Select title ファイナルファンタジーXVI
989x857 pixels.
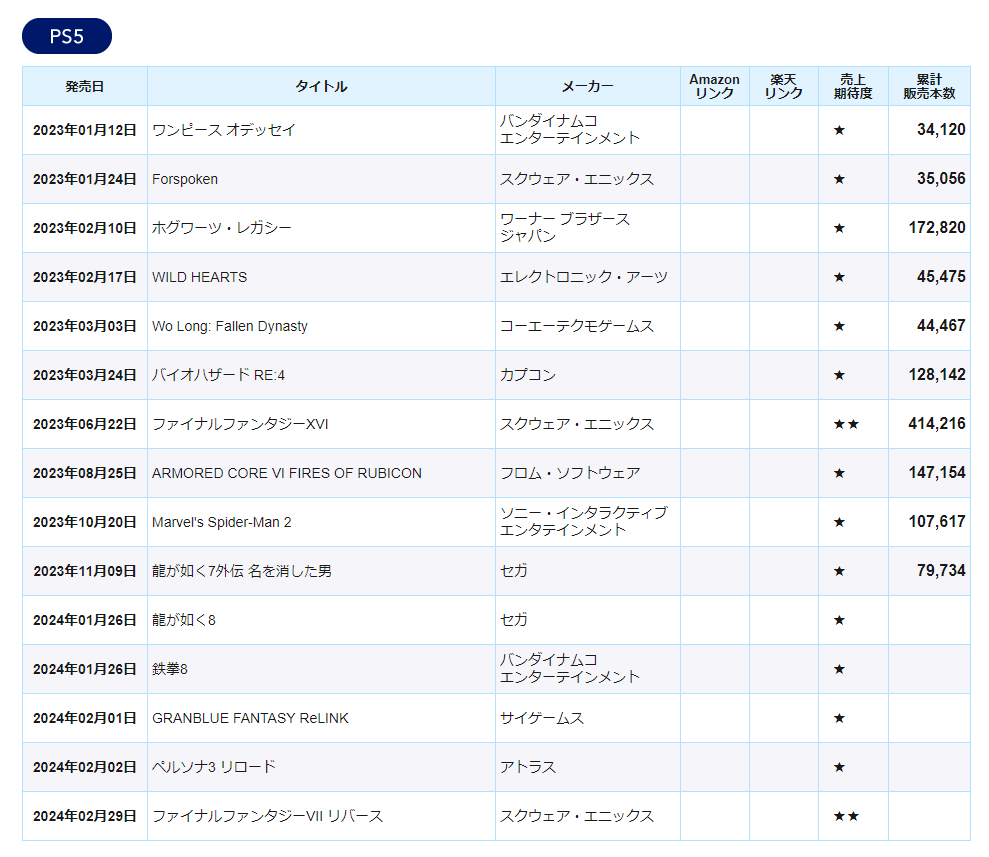240,424
